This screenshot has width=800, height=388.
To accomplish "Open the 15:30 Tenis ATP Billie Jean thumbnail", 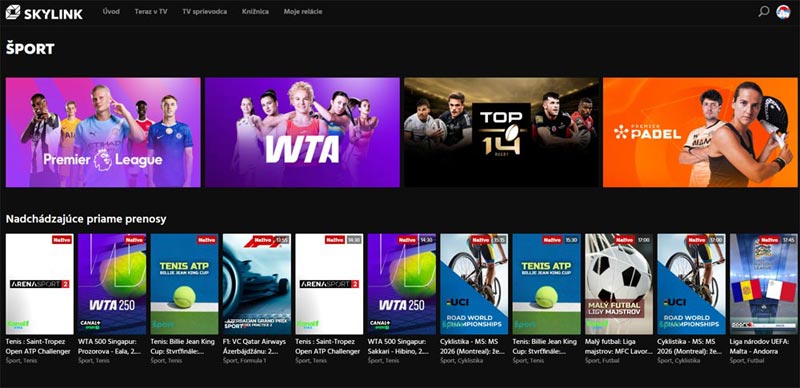I will [x=546, y=284].
